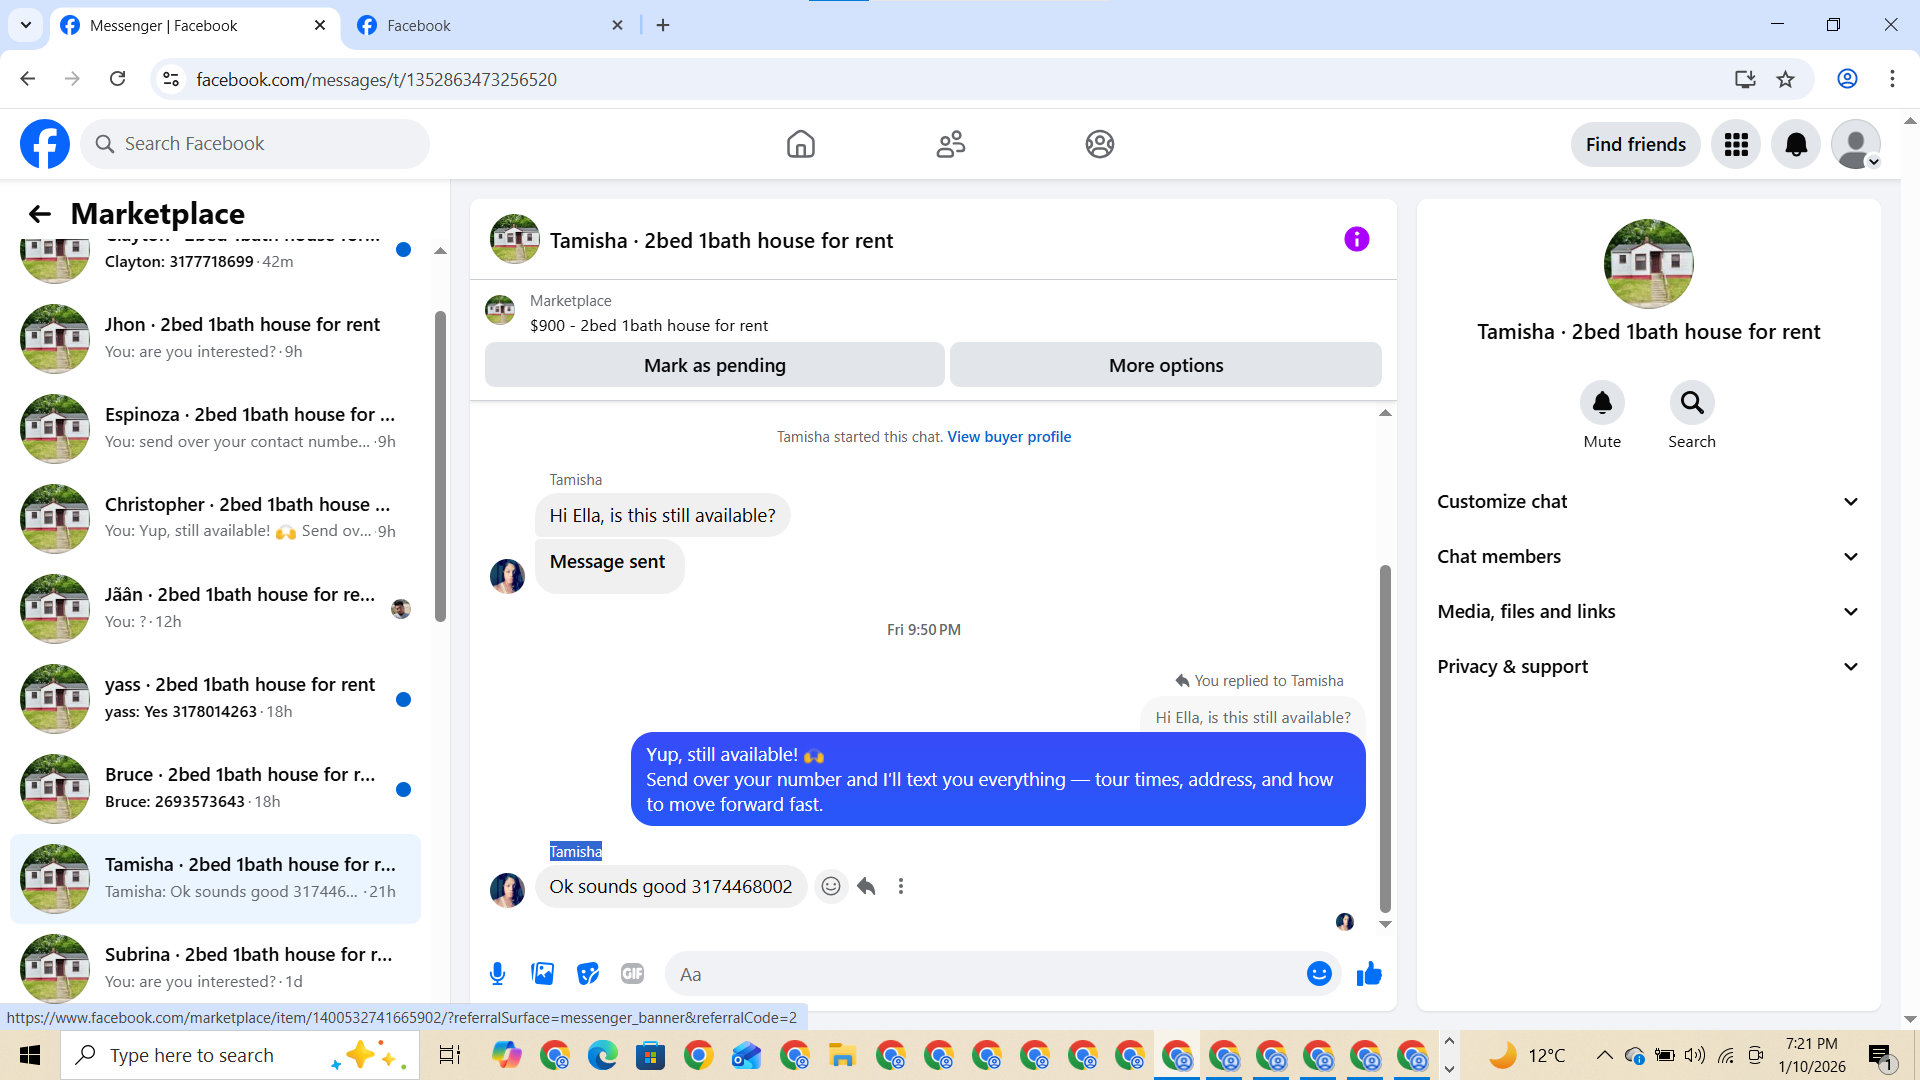Send a thumbs-up like
This screenshot has width=1920, height=1080.
(1369, 974)
